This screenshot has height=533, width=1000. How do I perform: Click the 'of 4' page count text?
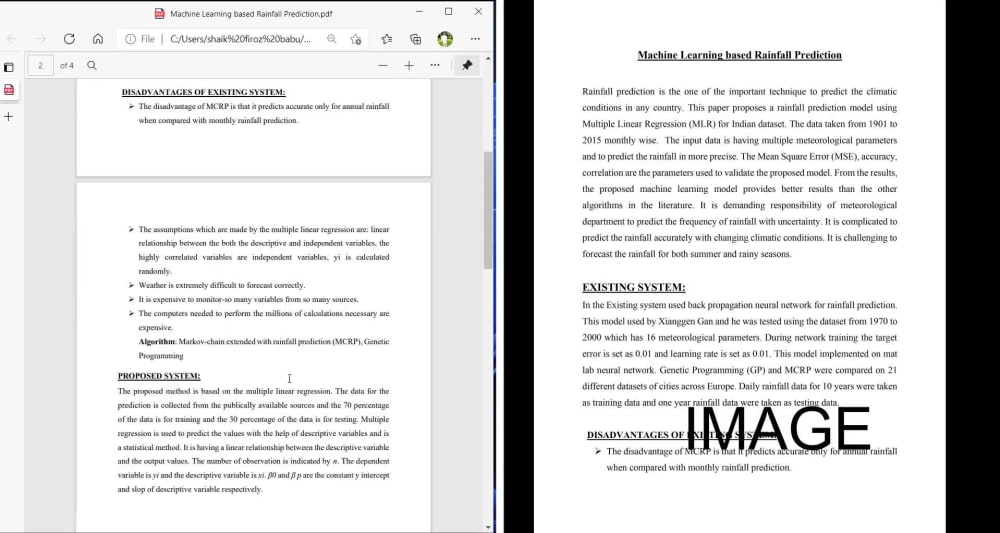(x=66, y=66)
